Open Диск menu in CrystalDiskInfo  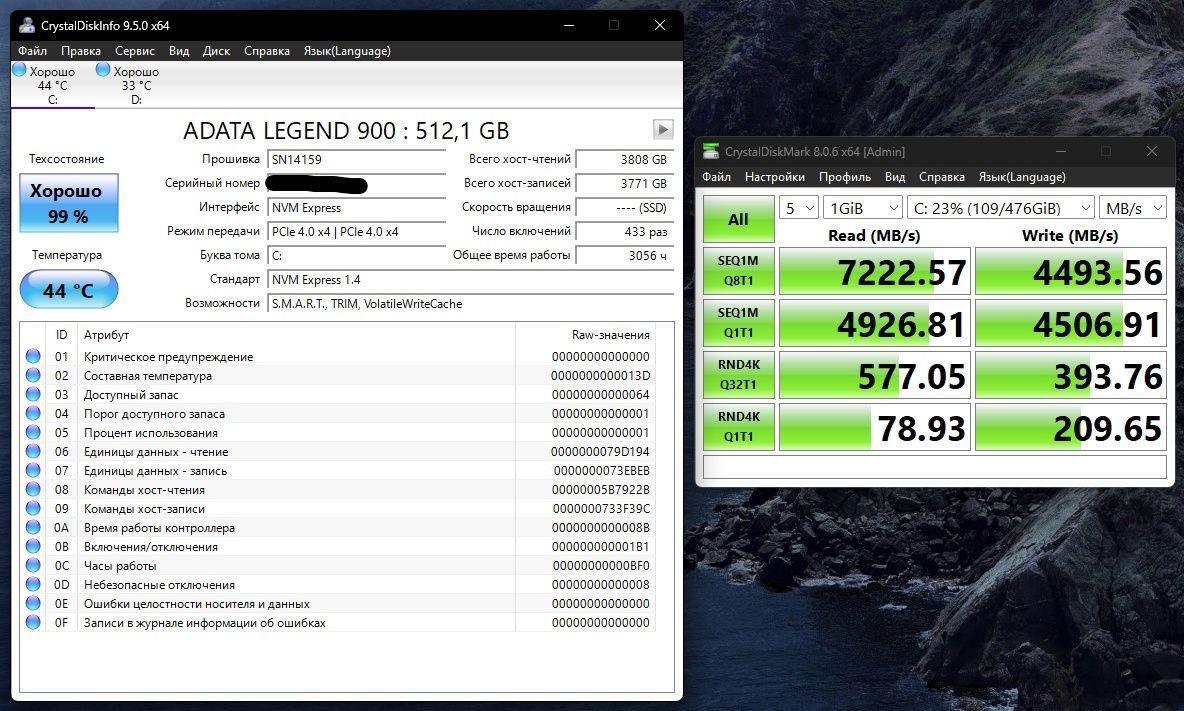click(x=216, y=51)
